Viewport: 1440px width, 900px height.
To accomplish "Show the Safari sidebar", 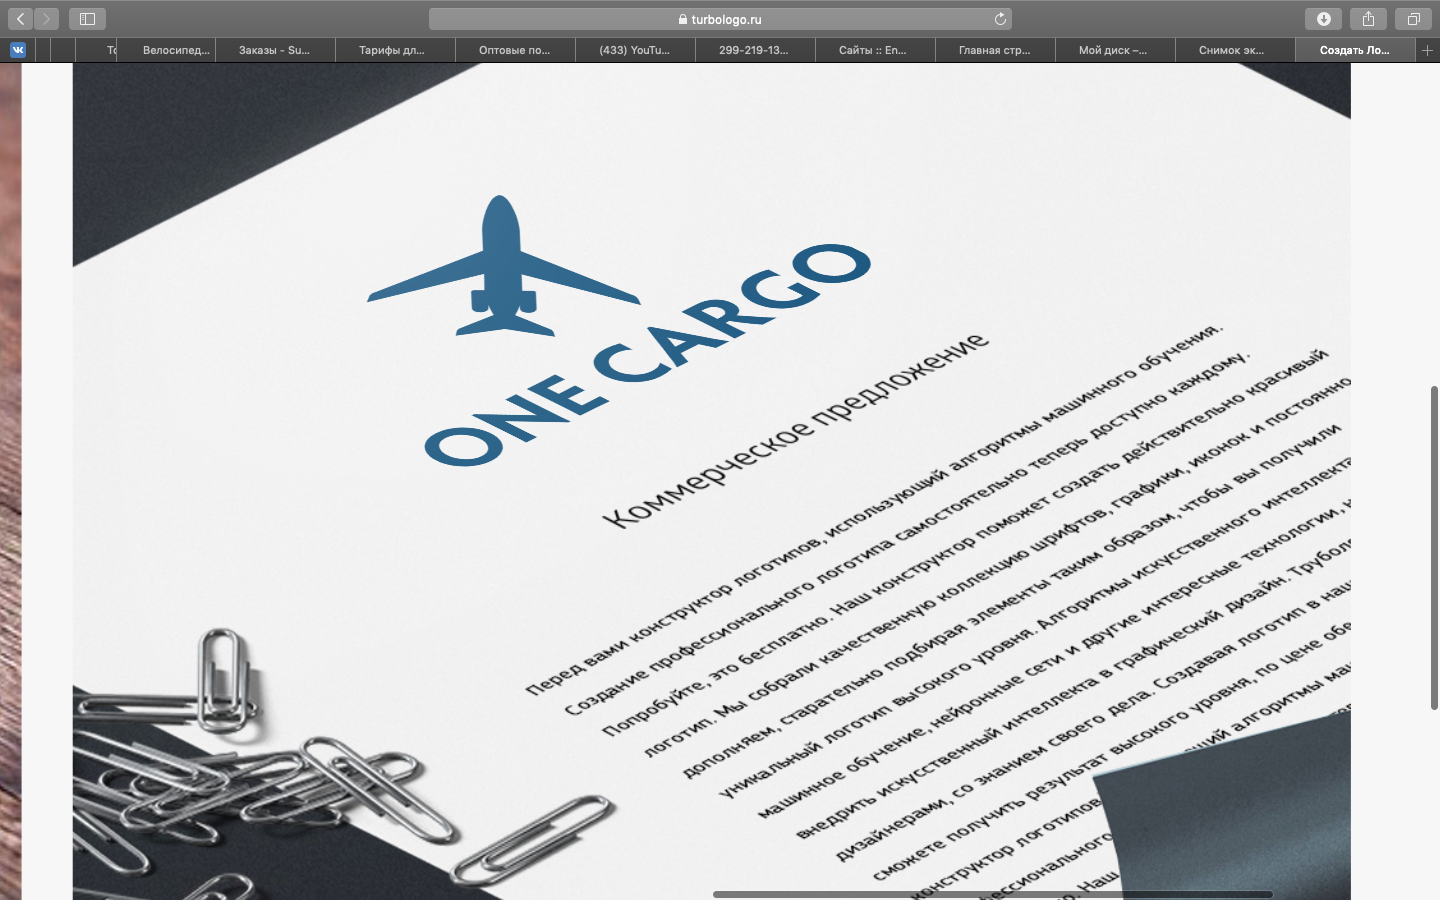I will click(x=87, y=19).
